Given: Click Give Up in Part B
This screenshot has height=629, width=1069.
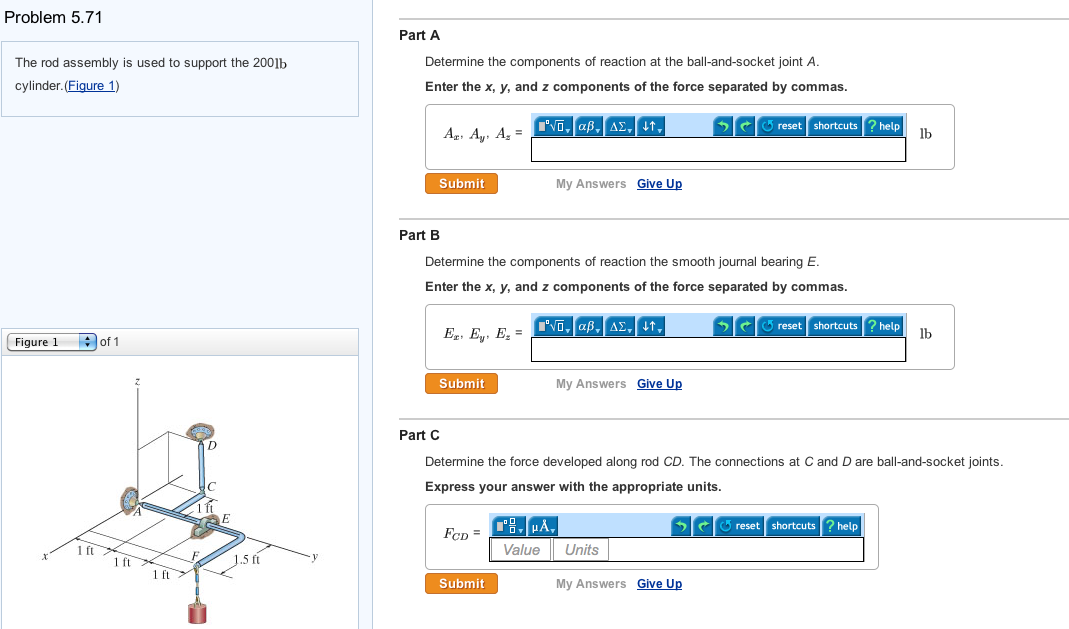Looking at the screenshot, I should pyautogui.click(x=659, y=384).
